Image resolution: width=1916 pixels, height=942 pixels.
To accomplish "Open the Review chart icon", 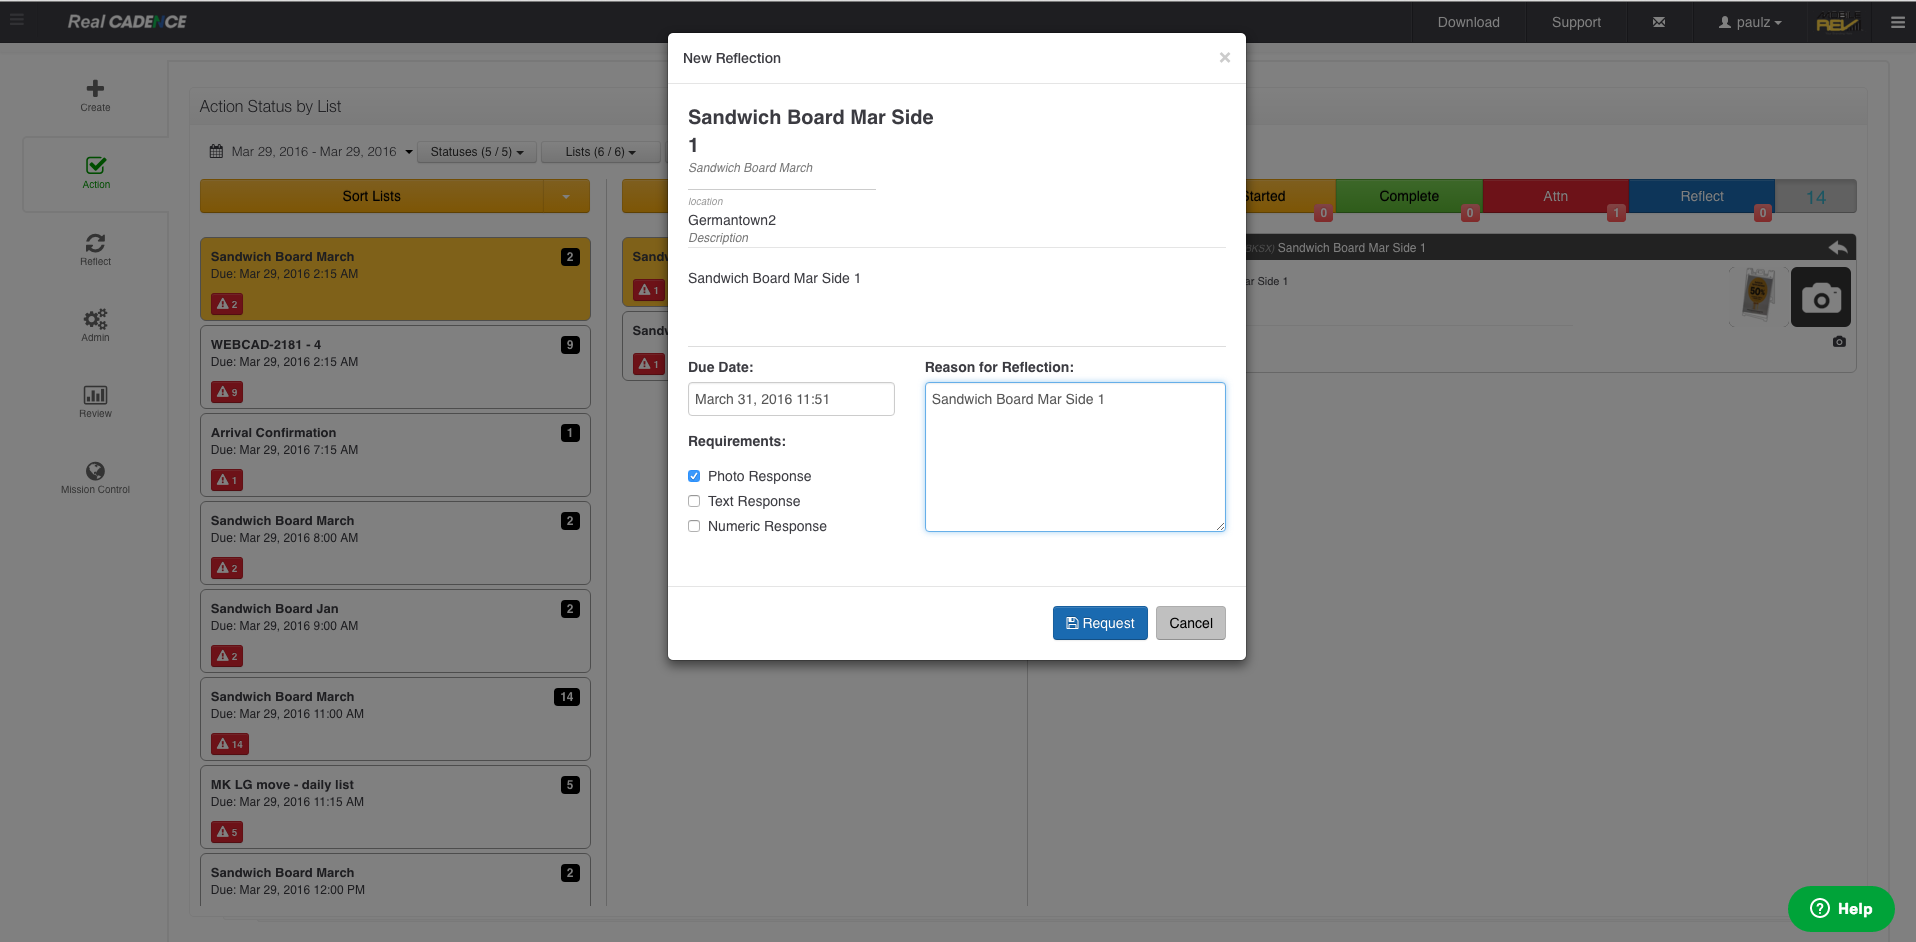I will coord(95,396).
